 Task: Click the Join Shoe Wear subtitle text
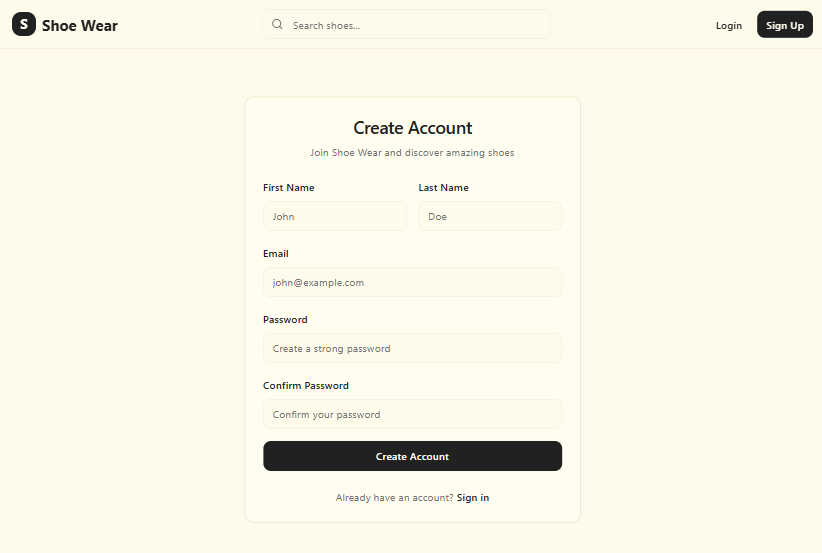click(412, 153)
